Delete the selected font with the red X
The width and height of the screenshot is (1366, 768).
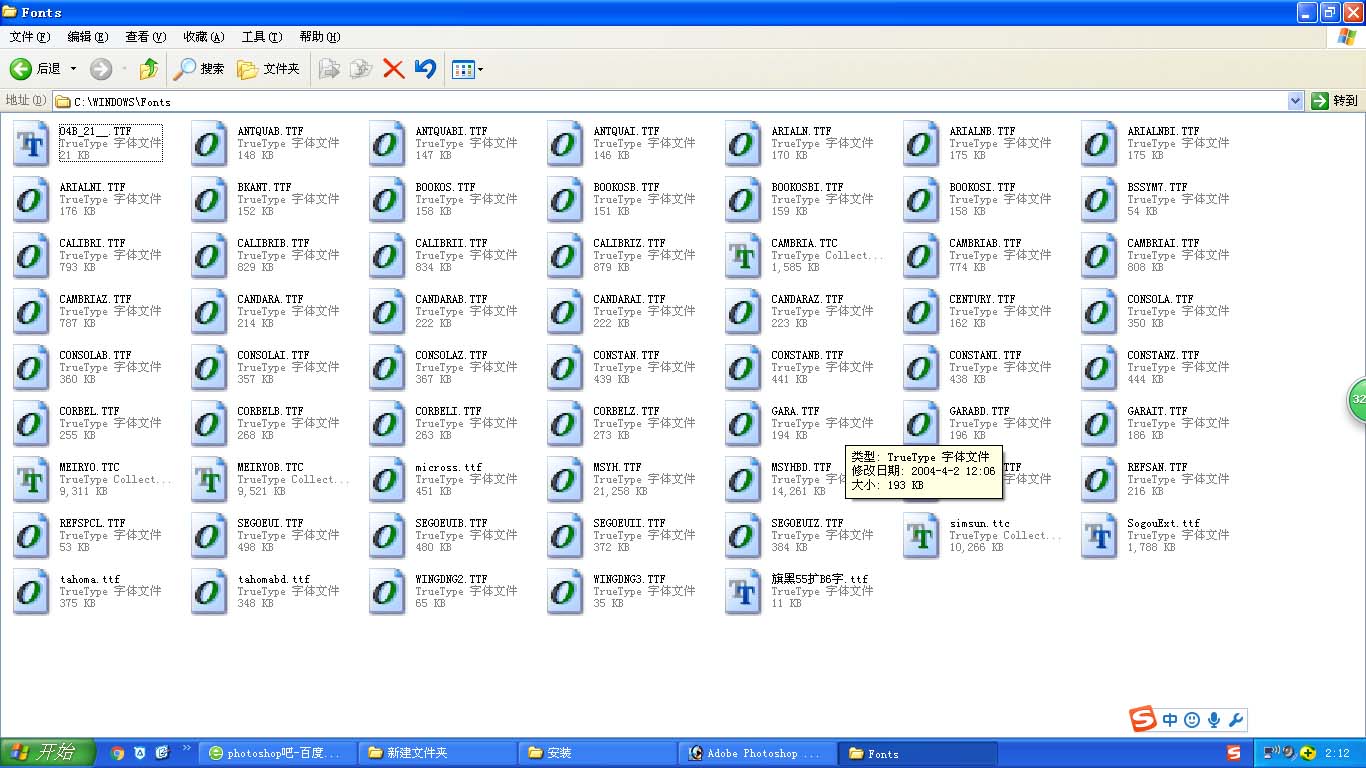tap(394, 69)
